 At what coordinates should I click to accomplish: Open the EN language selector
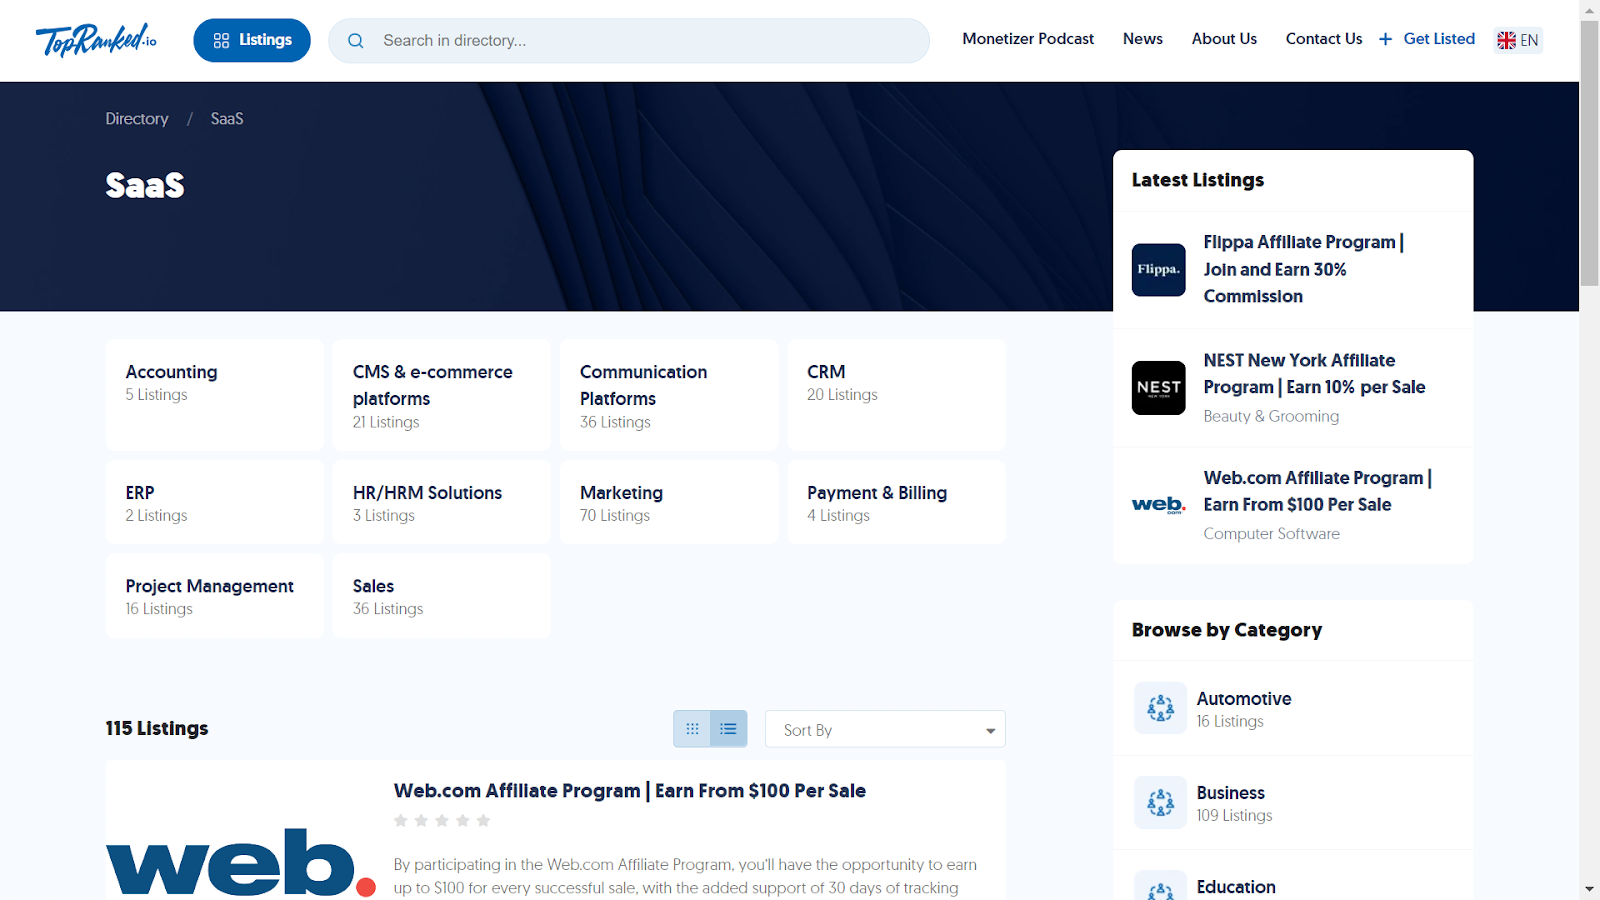pos(1518,40)
